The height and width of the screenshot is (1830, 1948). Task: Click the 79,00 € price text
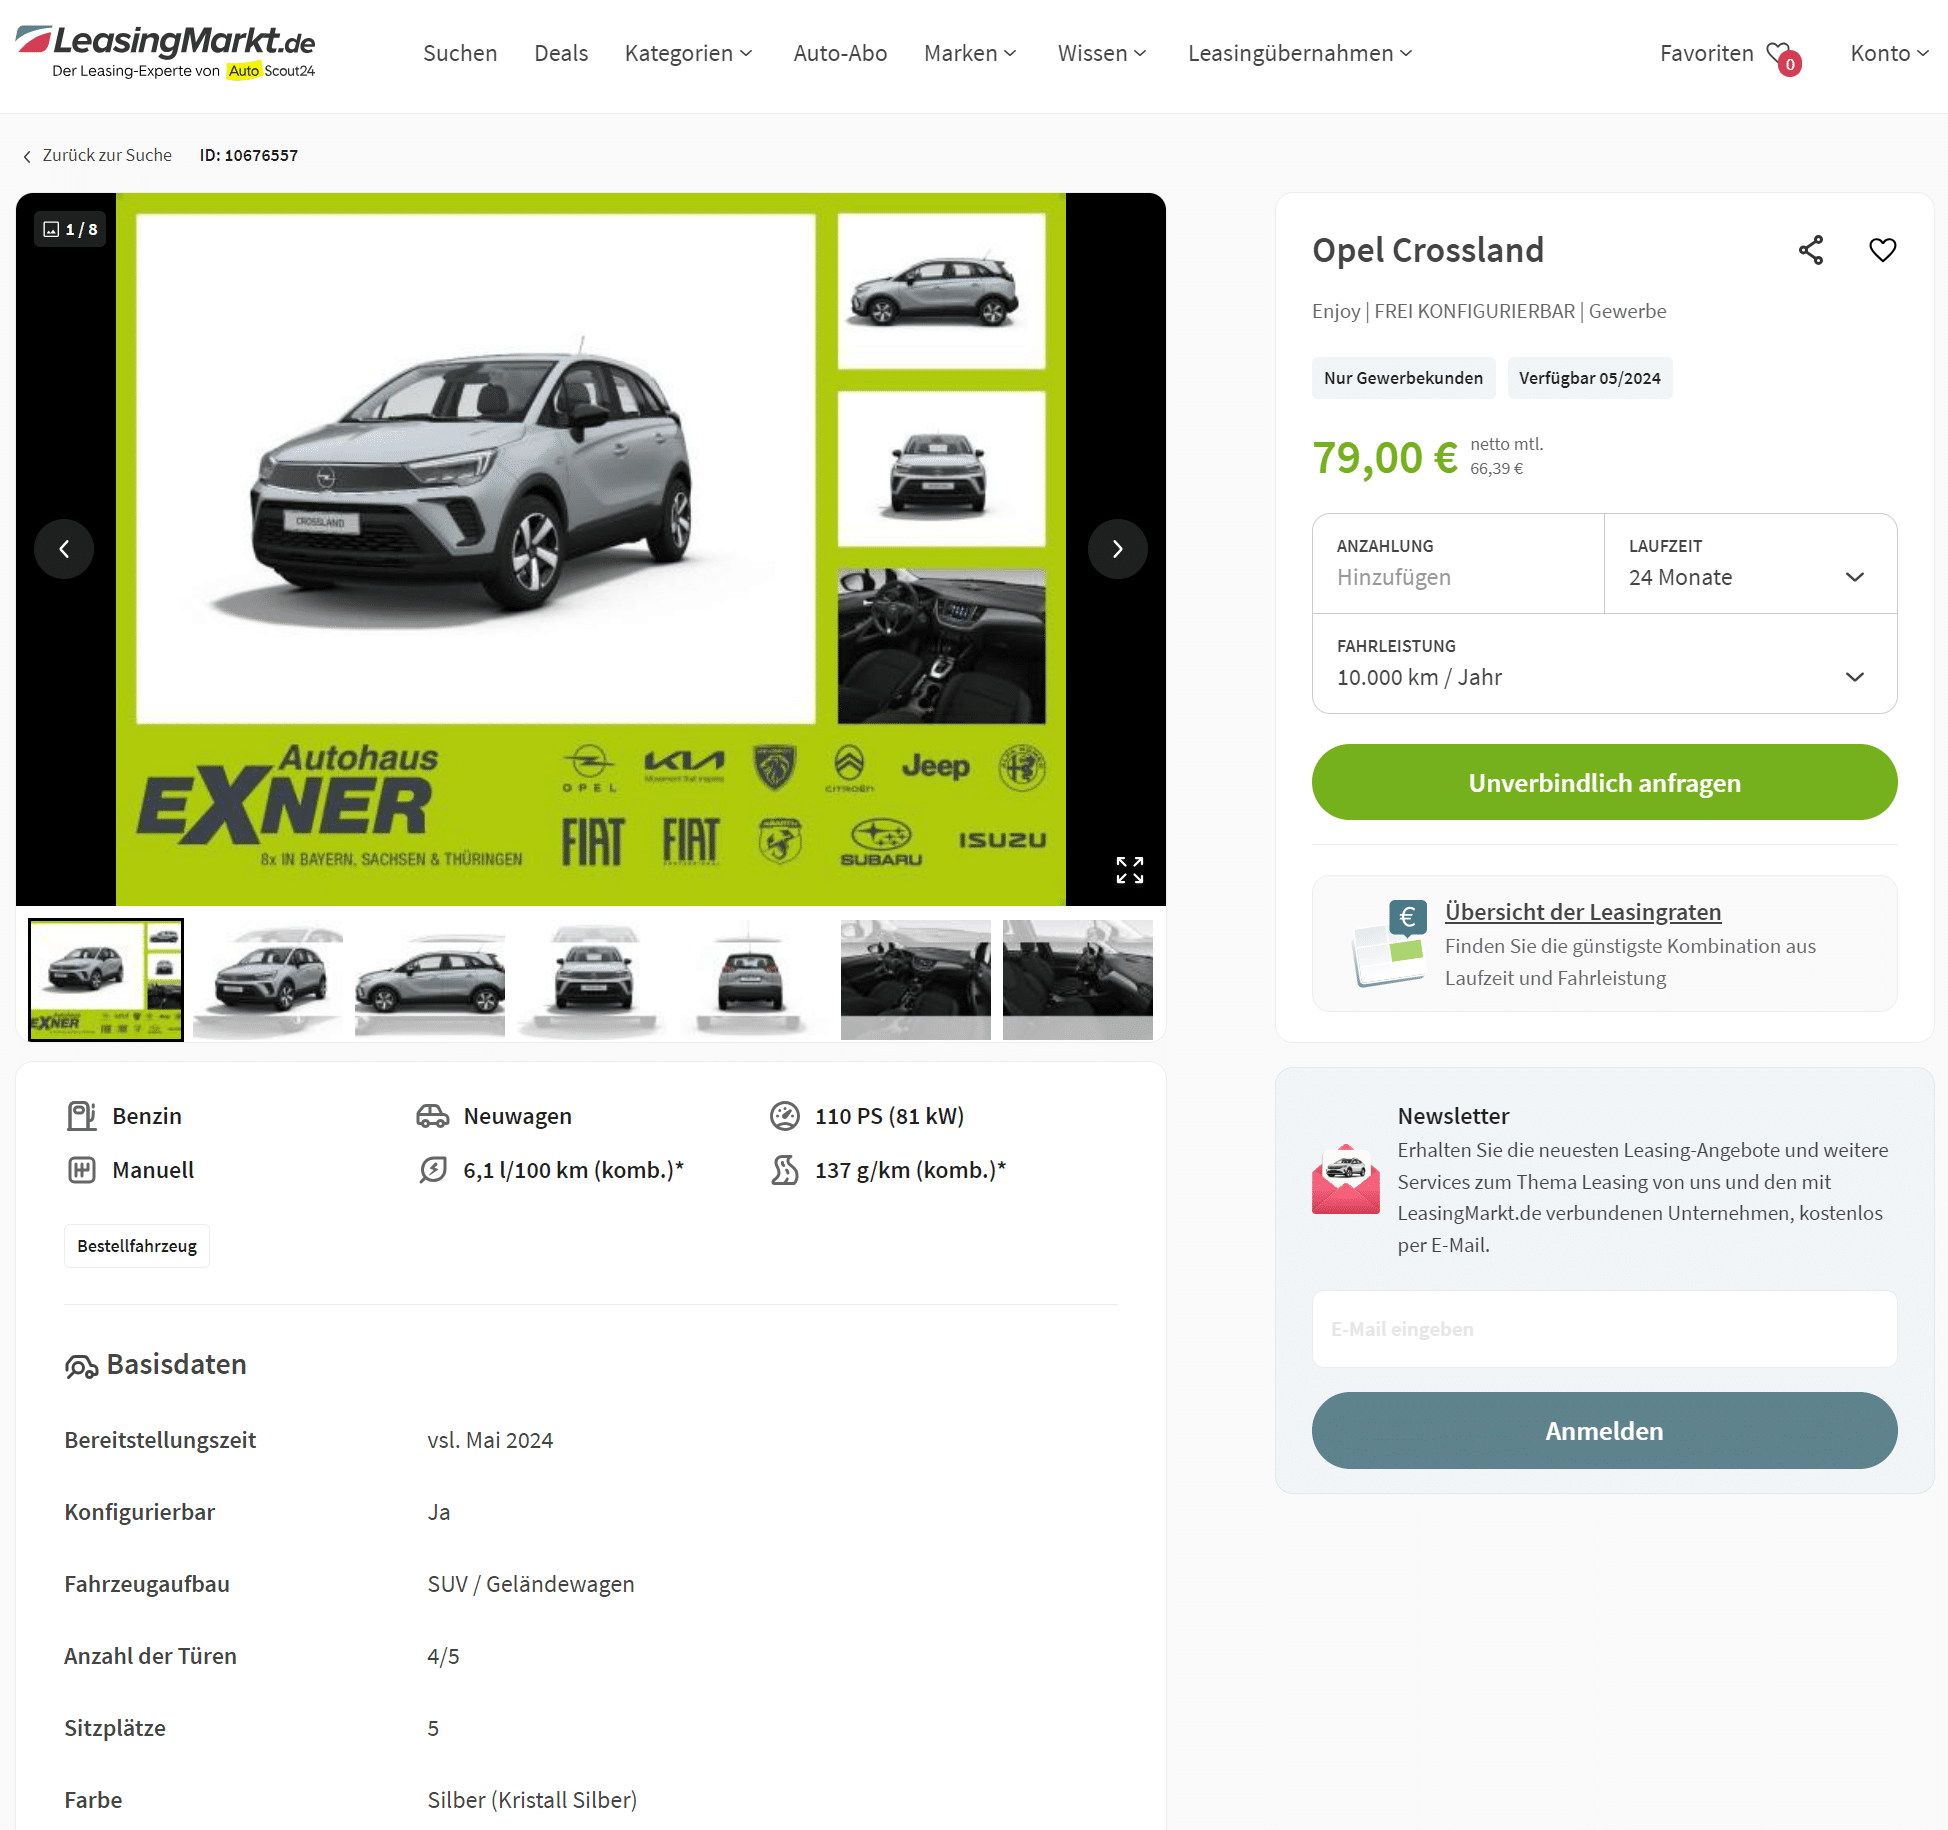coord(1385,458)
